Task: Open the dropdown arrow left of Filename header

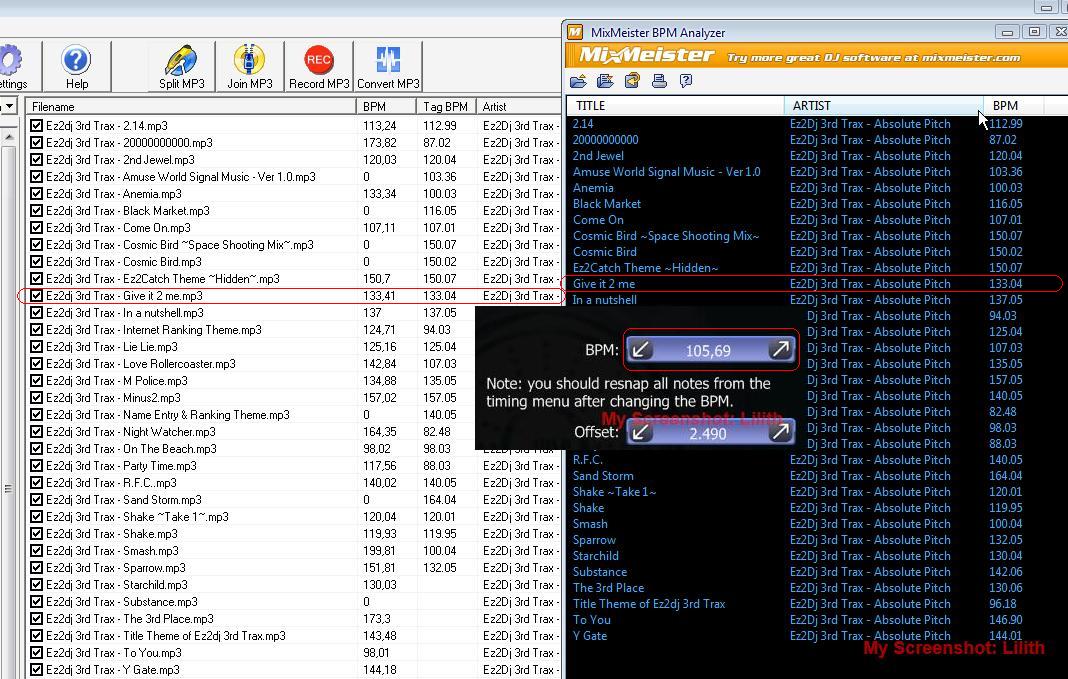Action: (x=10, y=106)
